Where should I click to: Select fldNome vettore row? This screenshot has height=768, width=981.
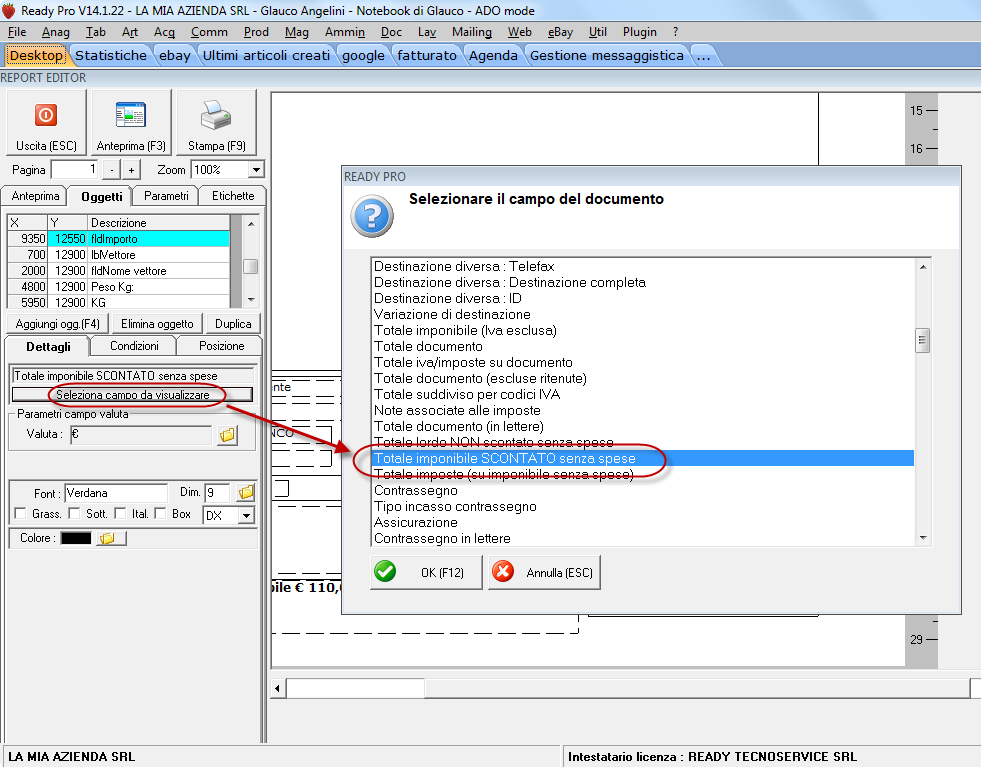[118, 271]
